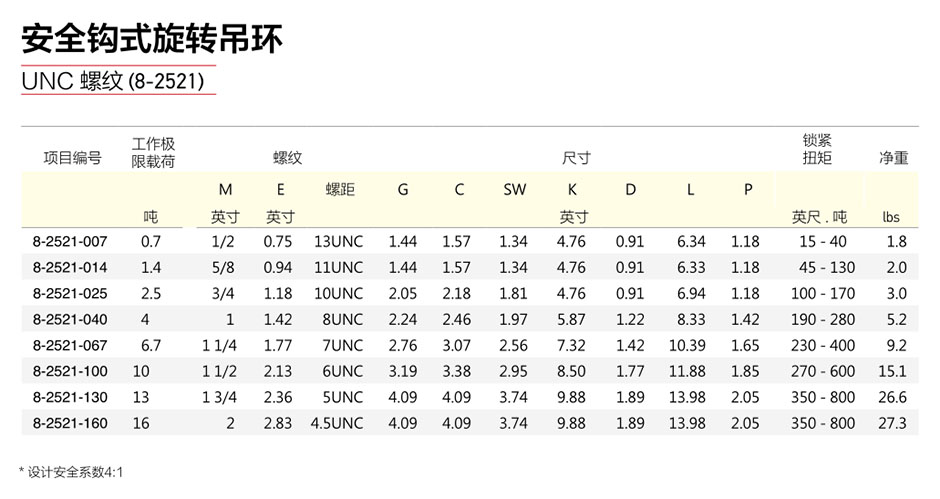
Task: Click the 8-2521-100 item number
Action: click(x=70, y=371)
